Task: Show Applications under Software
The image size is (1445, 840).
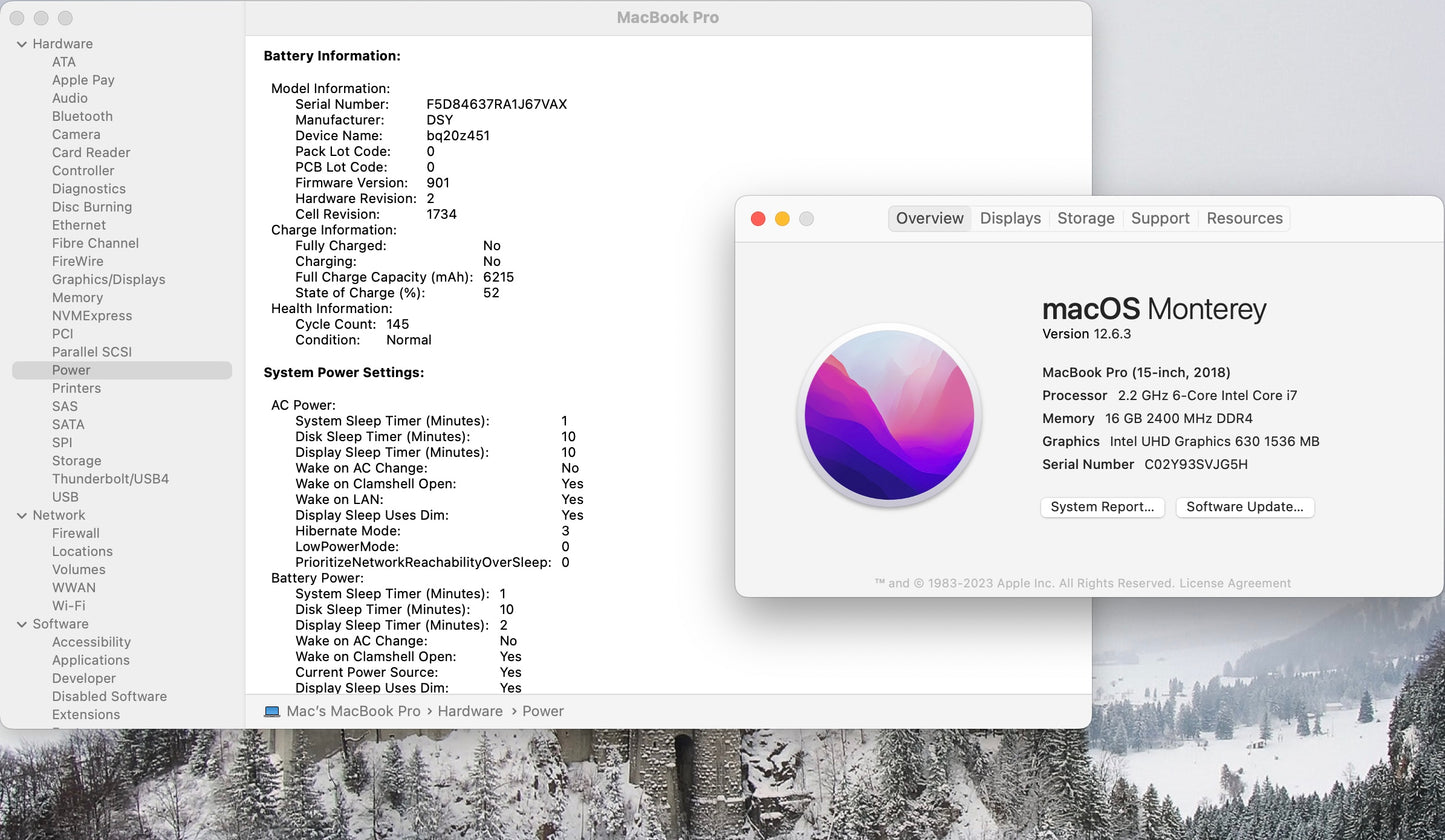Action: point(91,660)
